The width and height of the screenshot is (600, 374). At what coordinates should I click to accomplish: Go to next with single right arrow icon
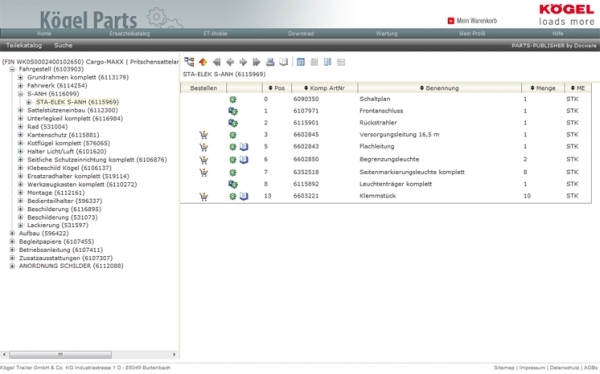(x=243, y=62)
